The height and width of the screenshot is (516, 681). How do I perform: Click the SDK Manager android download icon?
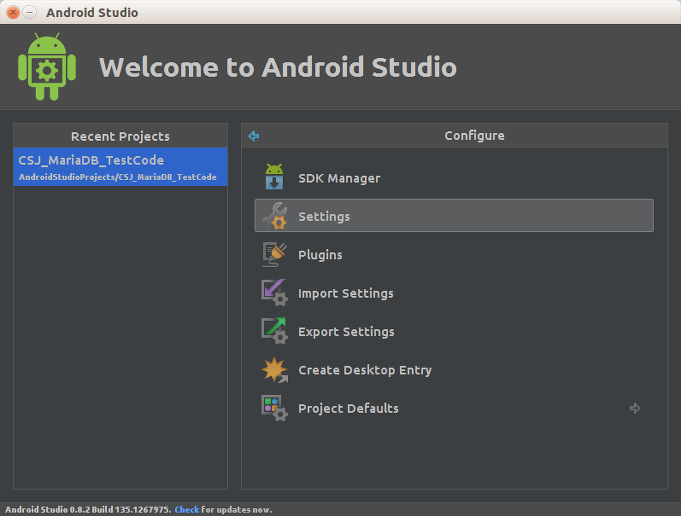click(274, 177)
